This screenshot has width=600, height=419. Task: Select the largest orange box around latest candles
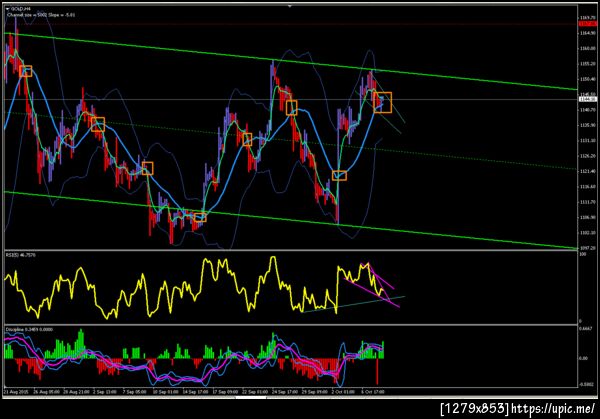point(383,103)
